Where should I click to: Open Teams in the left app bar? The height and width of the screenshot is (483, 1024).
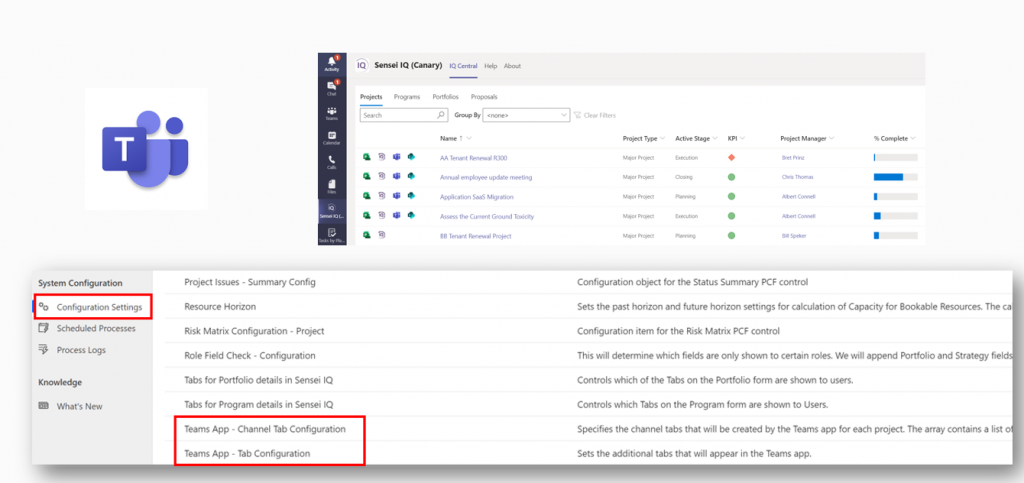coord(332,114)
